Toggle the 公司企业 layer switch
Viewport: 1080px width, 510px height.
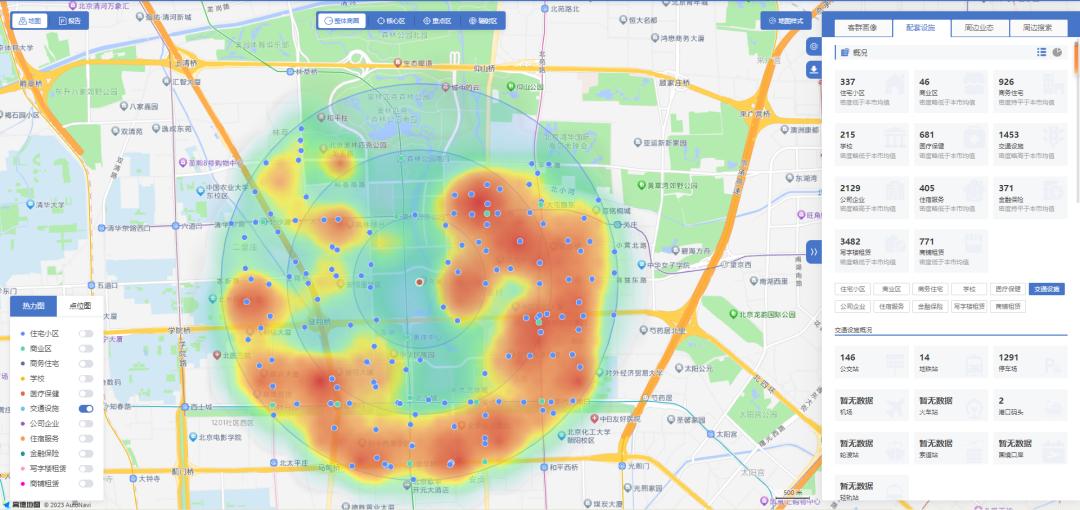pos(85,424)
